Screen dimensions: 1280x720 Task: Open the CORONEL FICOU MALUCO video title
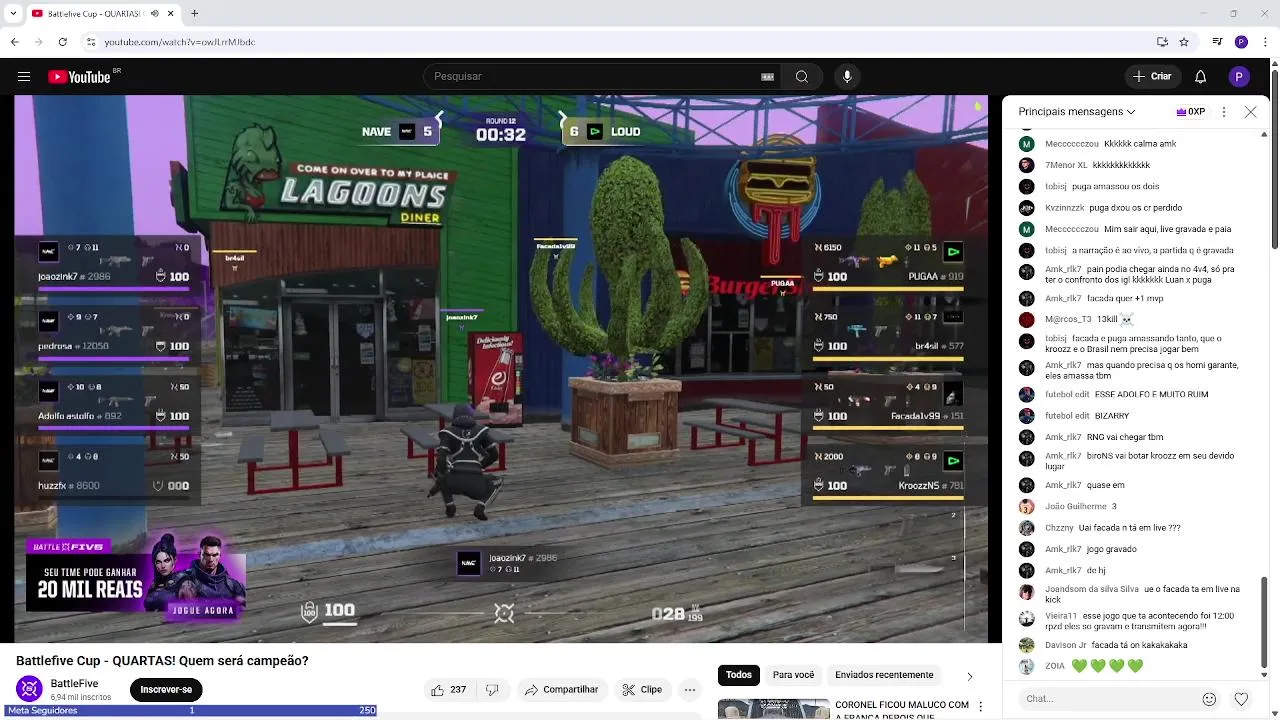click(902, 710)
